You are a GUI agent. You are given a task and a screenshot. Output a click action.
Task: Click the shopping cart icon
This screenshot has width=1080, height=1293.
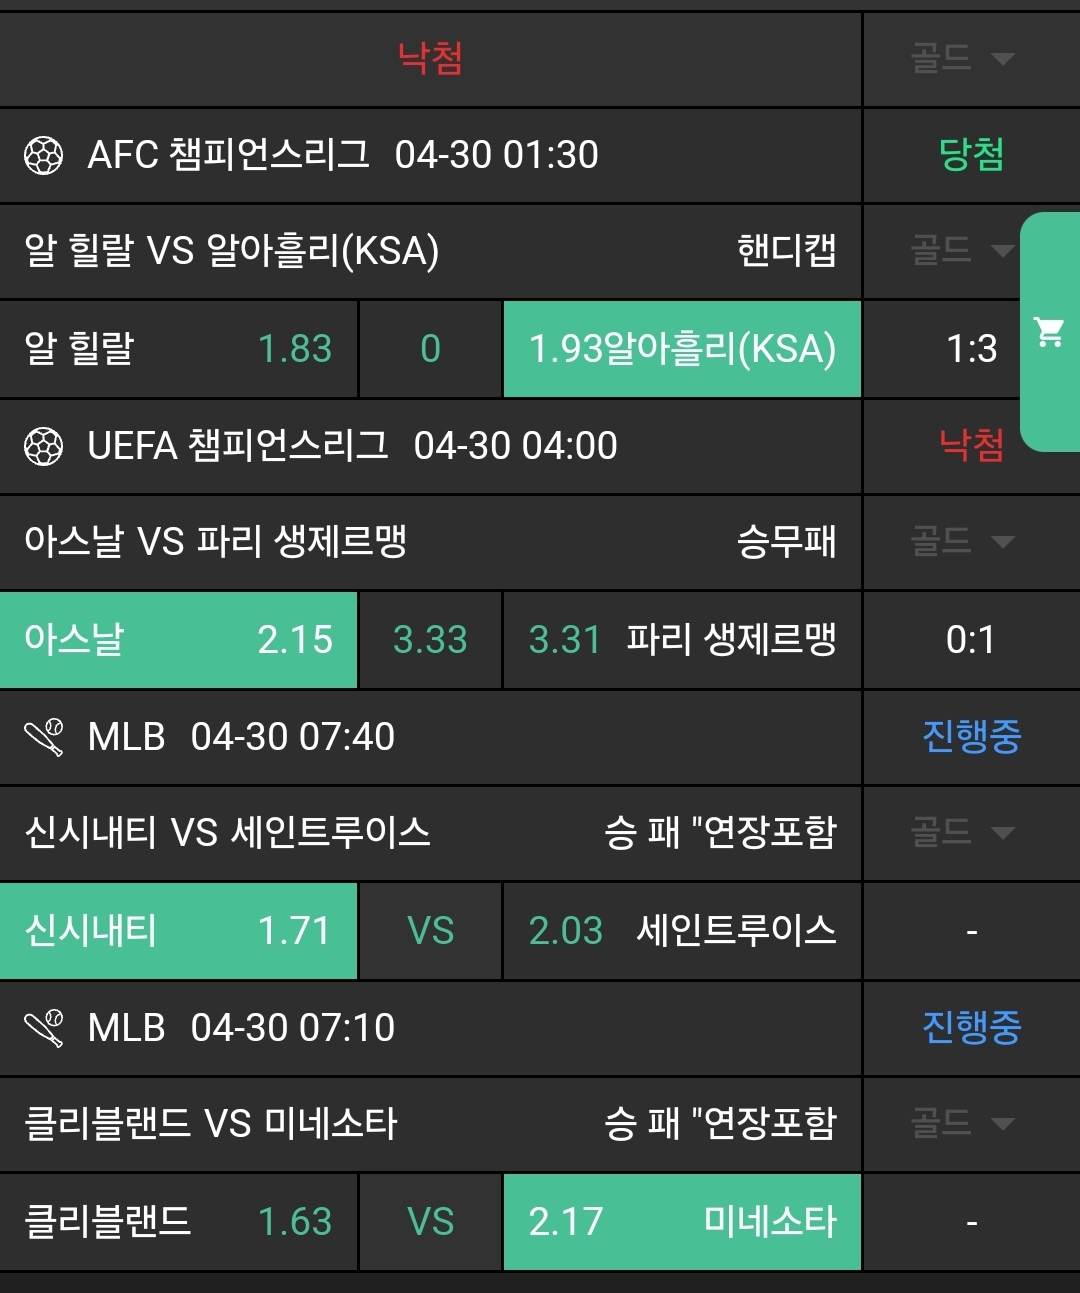tap(1049, 331)
